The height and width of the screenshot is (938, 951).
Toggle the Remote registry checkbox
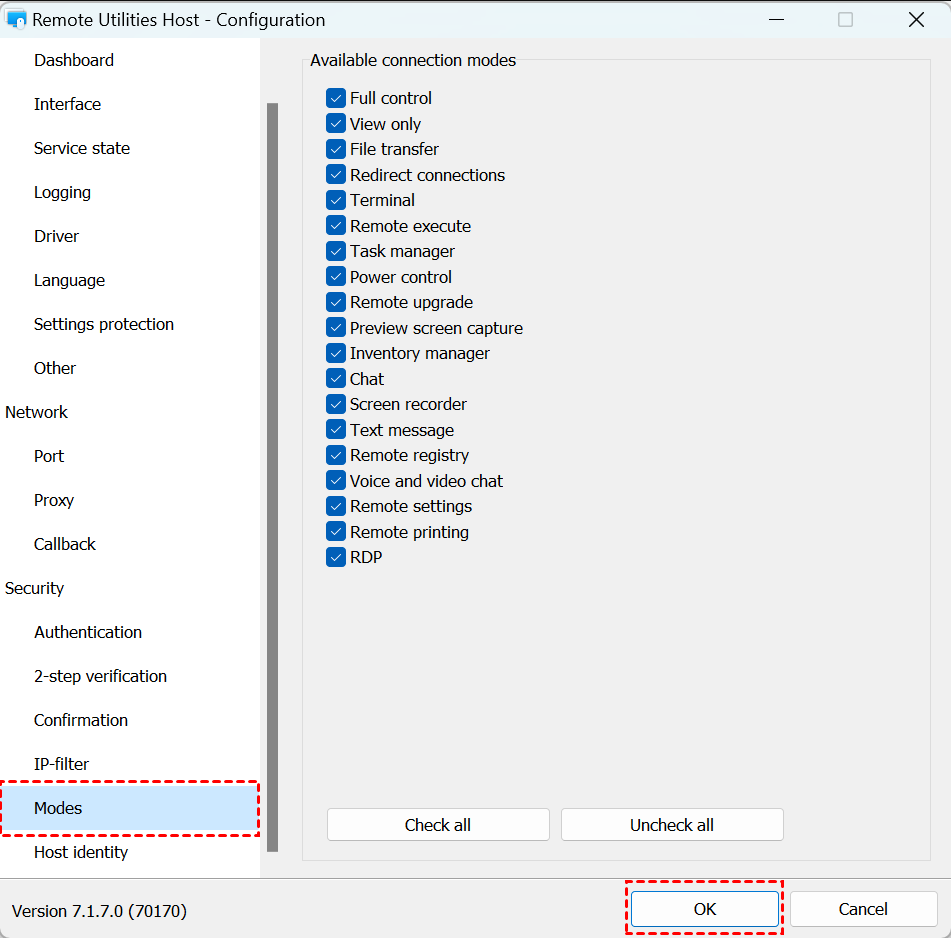(x=336, y=455)
